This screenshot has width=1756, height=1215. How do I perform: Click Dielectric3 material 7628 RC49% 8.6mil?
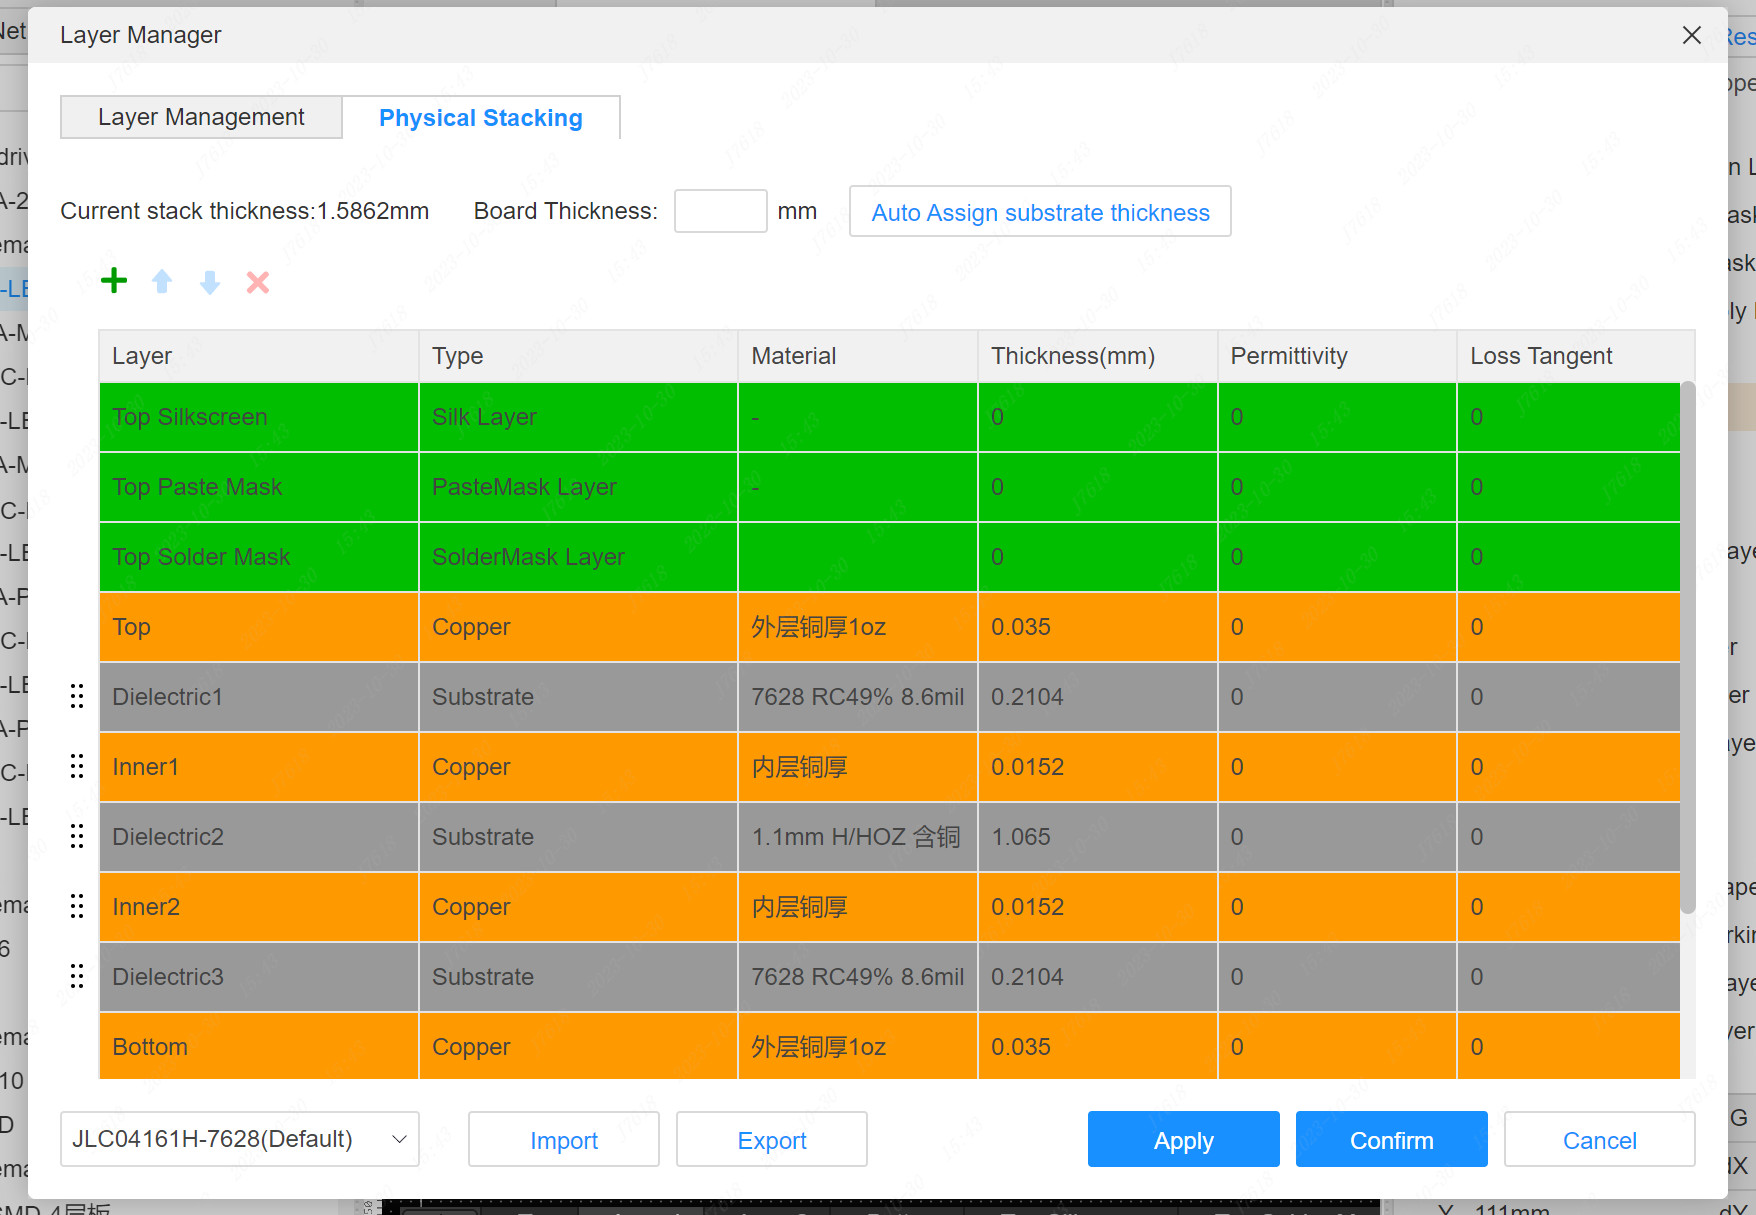click(858, 977)
